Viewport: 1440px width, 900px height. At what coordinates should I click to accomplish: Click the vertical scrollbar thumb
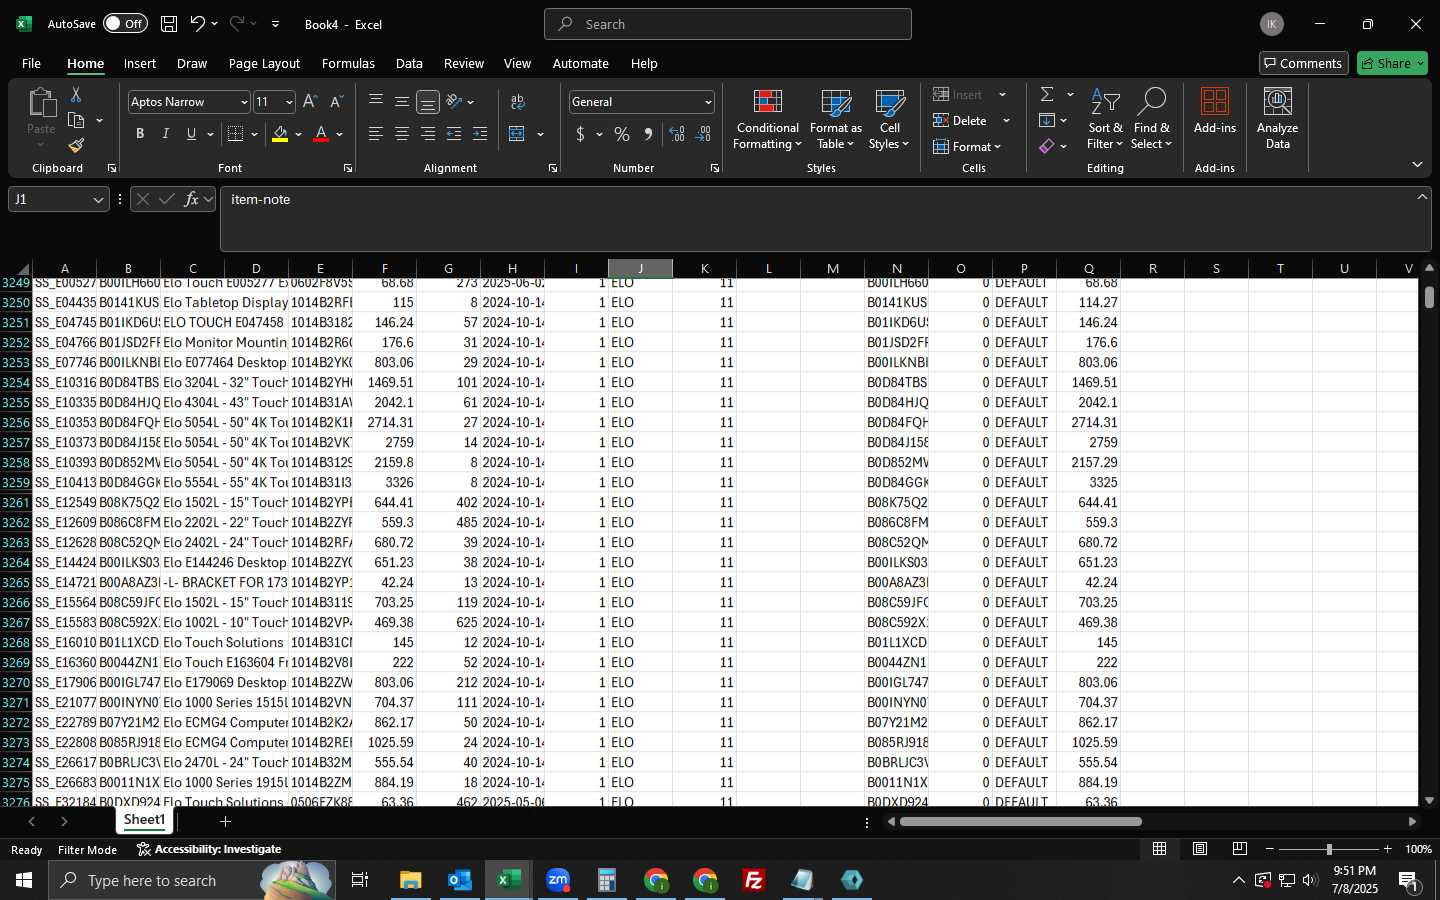click(x=1429, y=297)
